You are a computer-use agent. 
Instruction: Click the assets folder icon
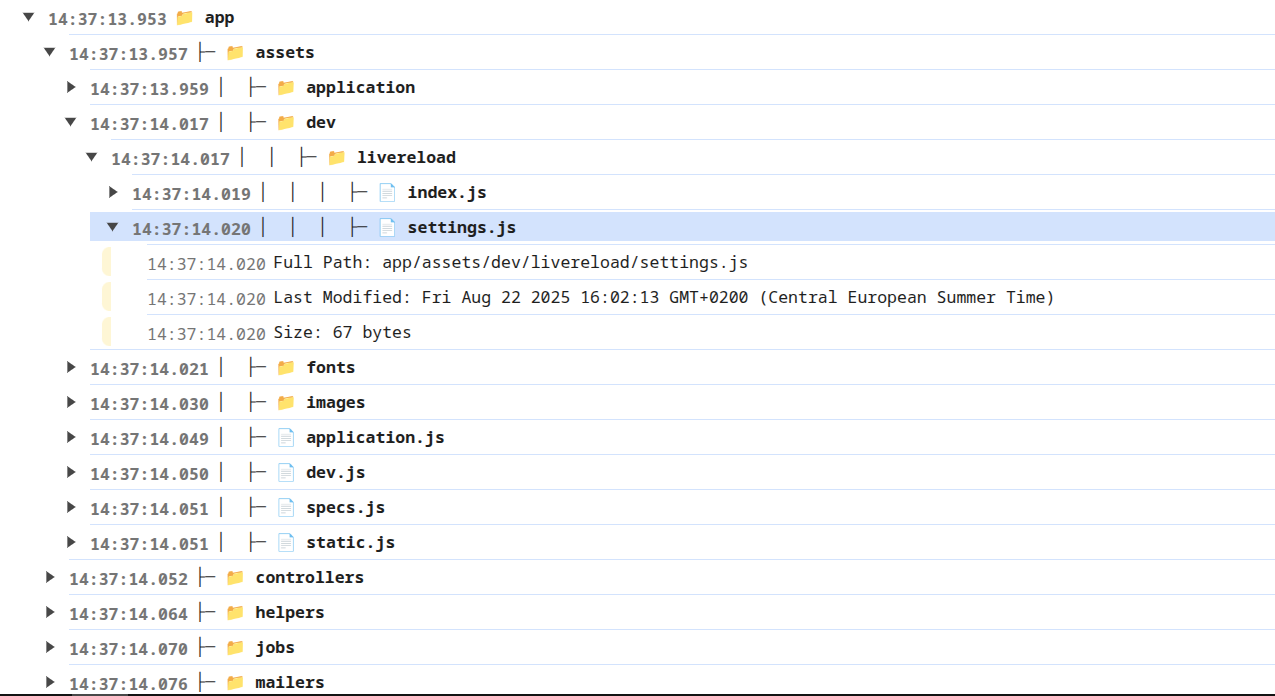[x=235, y=53]
